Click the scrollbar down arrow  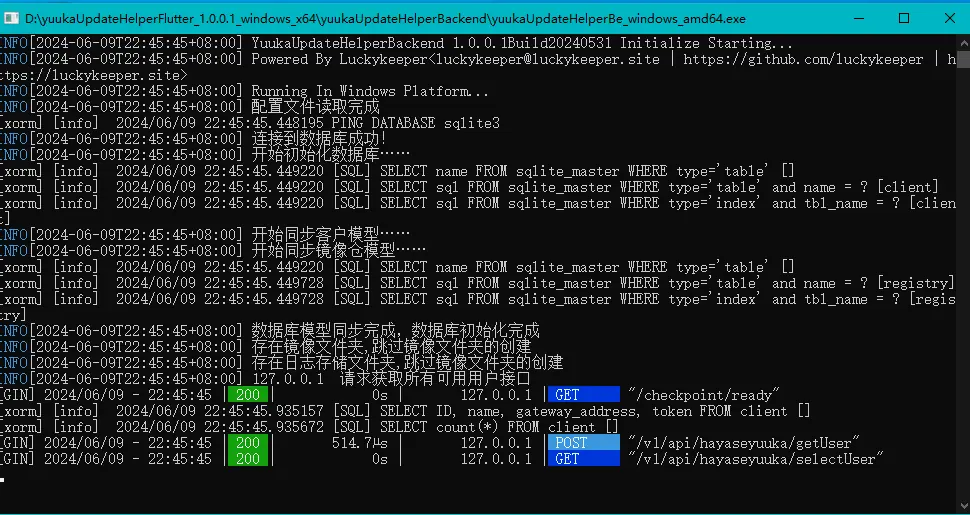tap(963, 507)
